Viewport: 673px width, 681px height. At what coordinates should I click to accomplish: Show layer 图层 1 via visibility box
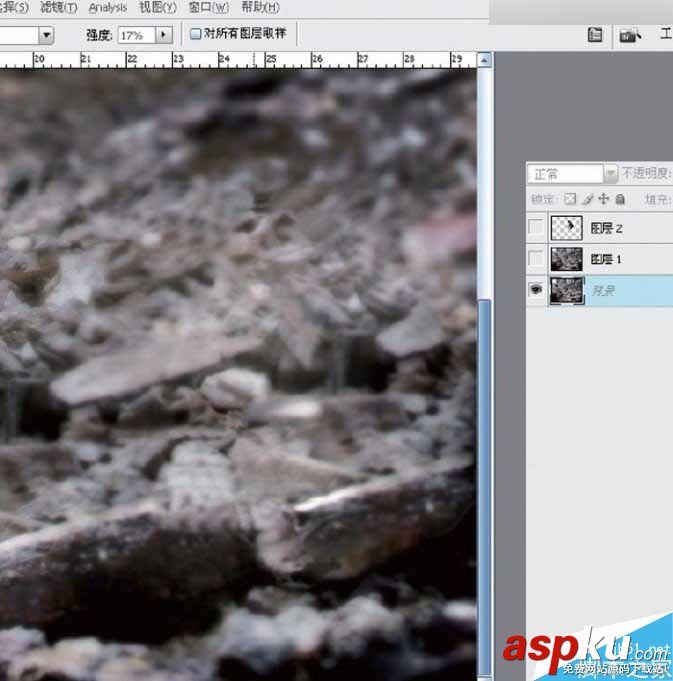click(x=536, y=259)
